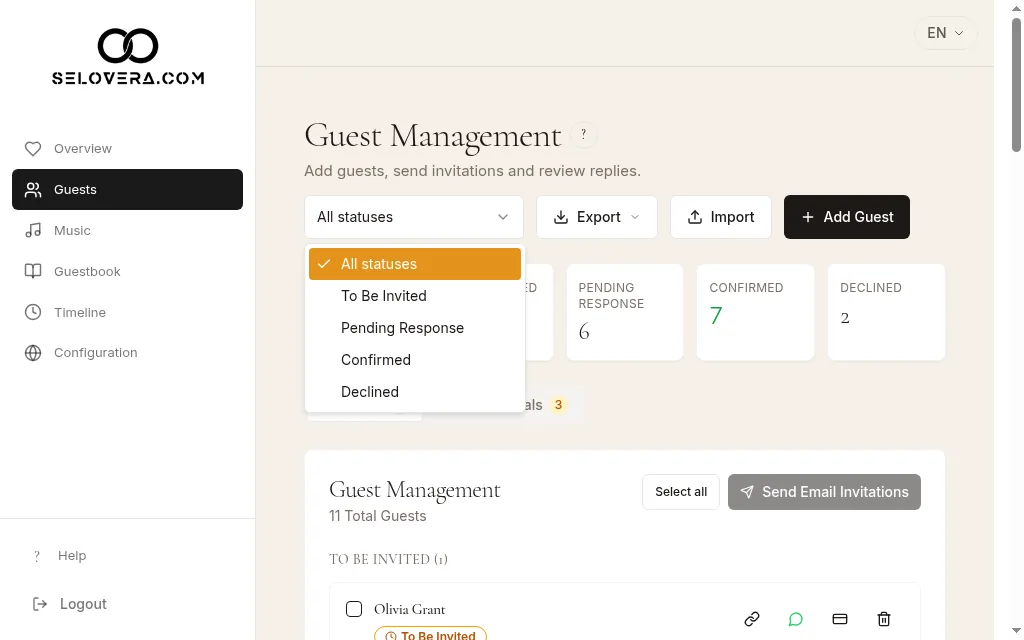Viewport: 1024px width, 640px height.
Task: Click the logout arrow icon
Action: click(x=40, y=604)
